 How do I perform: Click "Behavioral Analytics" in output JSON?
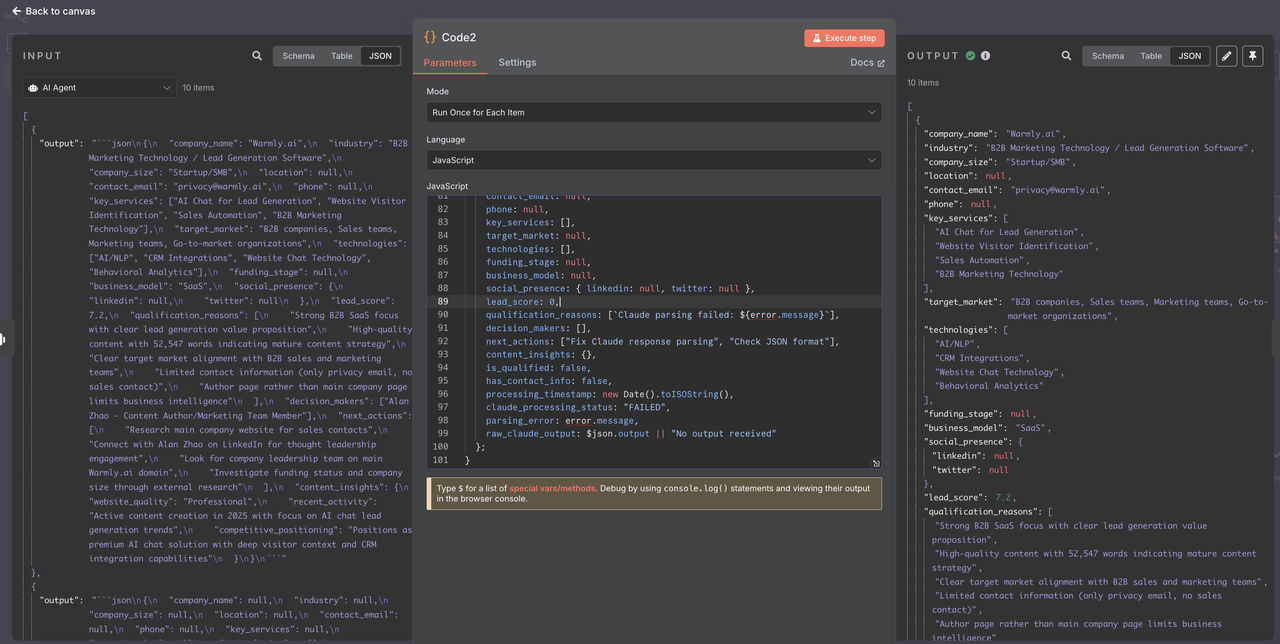click(x=989, y=386)
